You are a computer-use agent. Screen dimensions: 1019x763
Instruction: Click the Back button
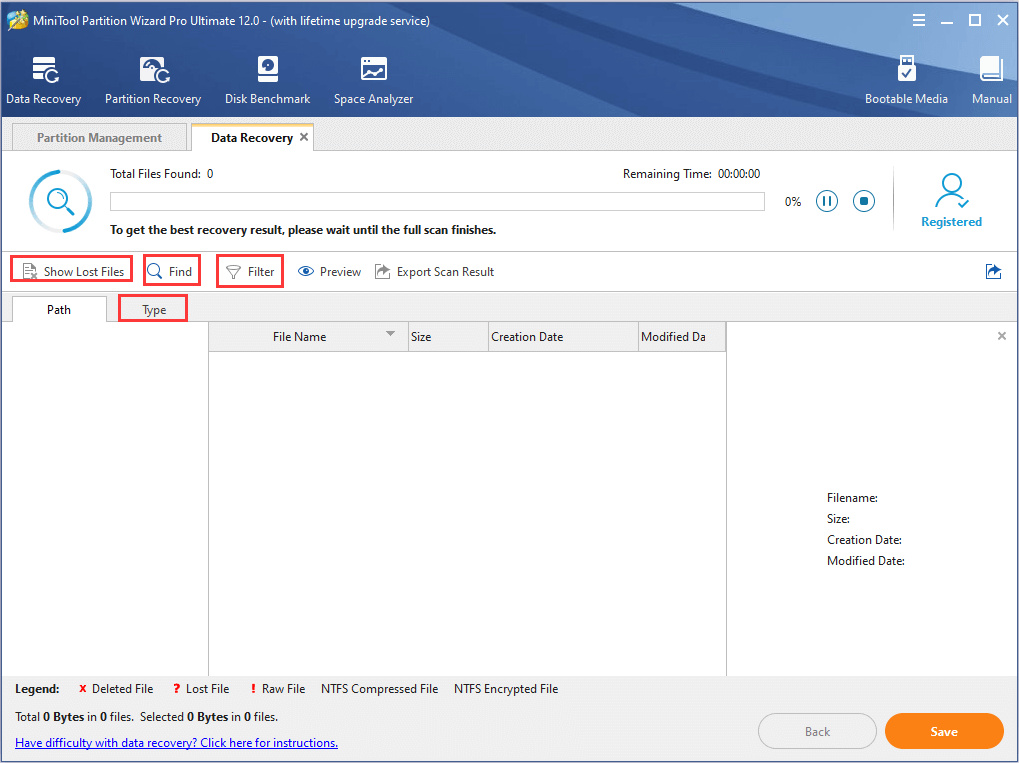coord(817,731)
